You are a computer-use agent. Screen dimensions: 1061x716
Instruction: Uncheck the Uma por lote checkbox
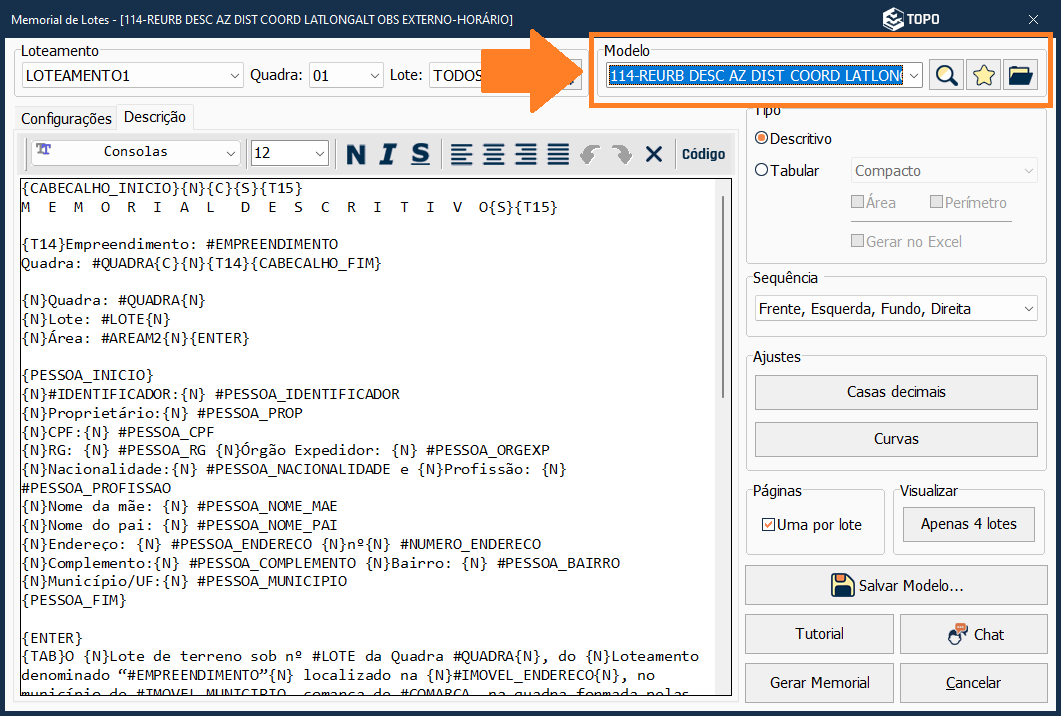tap(768, 525)
